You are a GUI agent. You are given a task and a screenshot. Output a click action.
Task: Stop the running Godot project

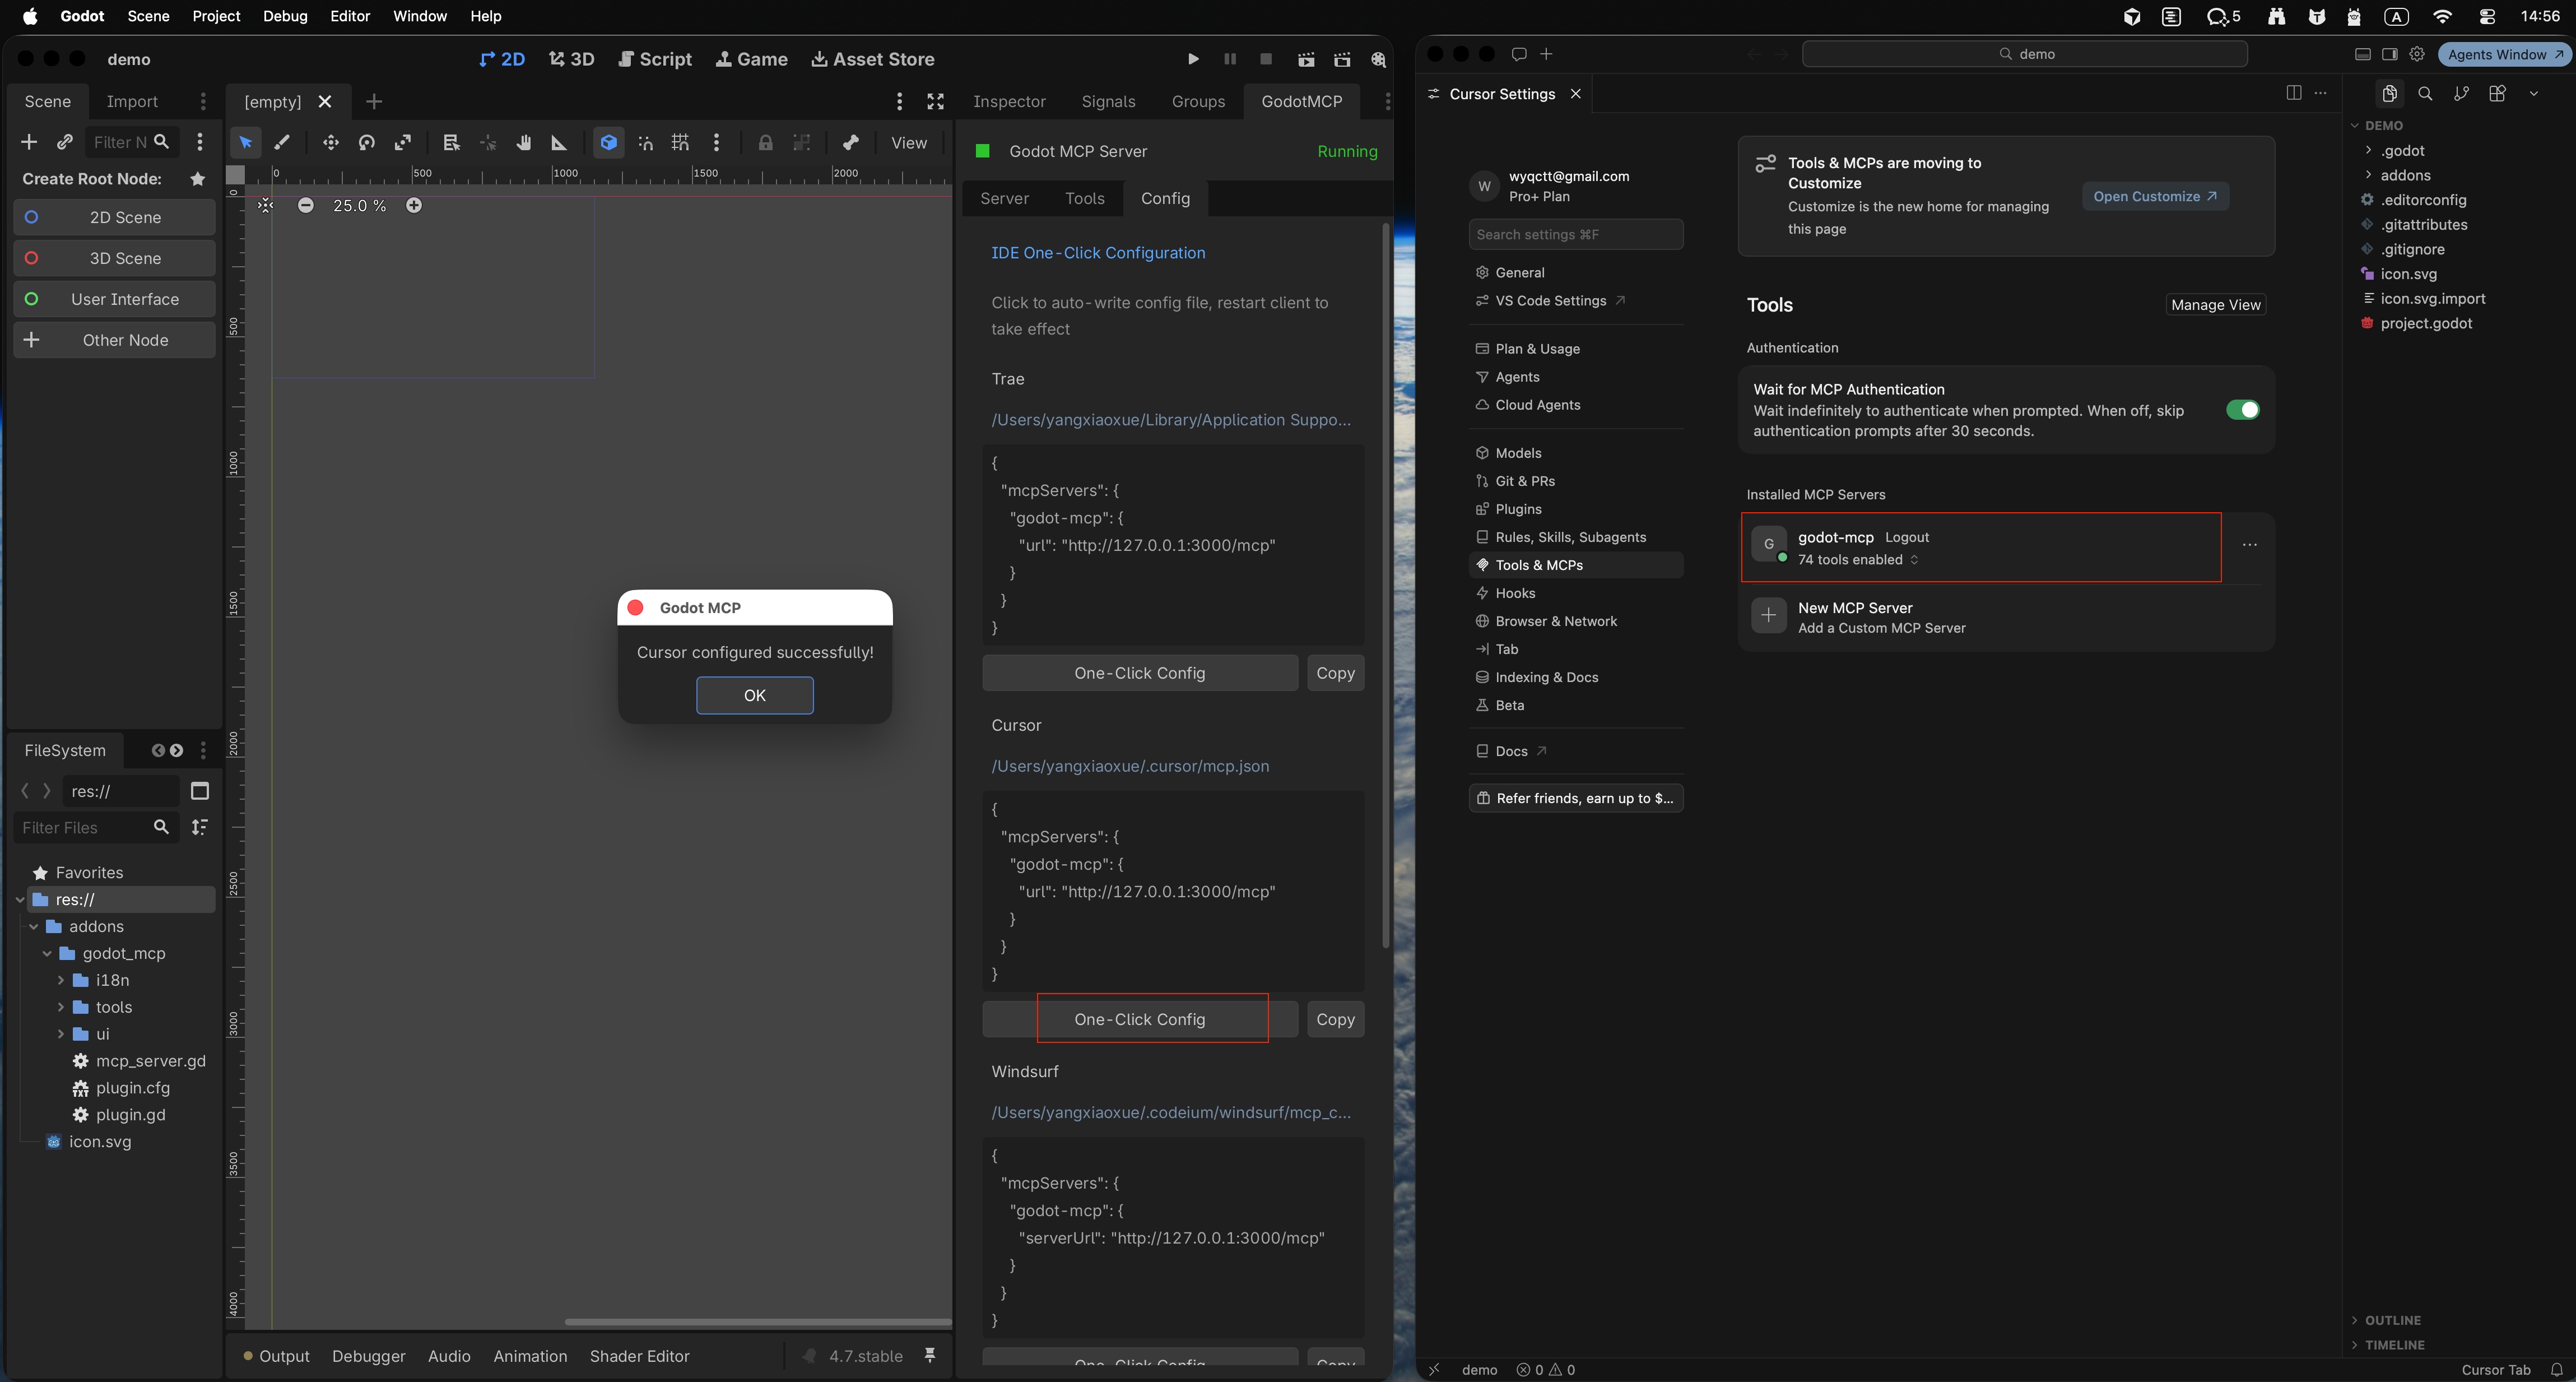pyautogui.click(x=1266, y=60)
